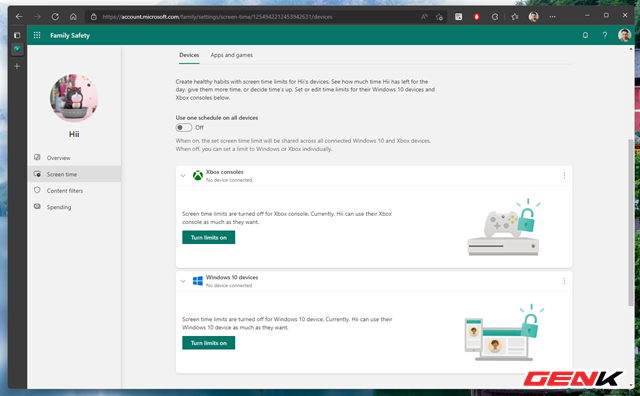640x396 pixels.
Task: Open Overview in sidebar
Action: 74,158
